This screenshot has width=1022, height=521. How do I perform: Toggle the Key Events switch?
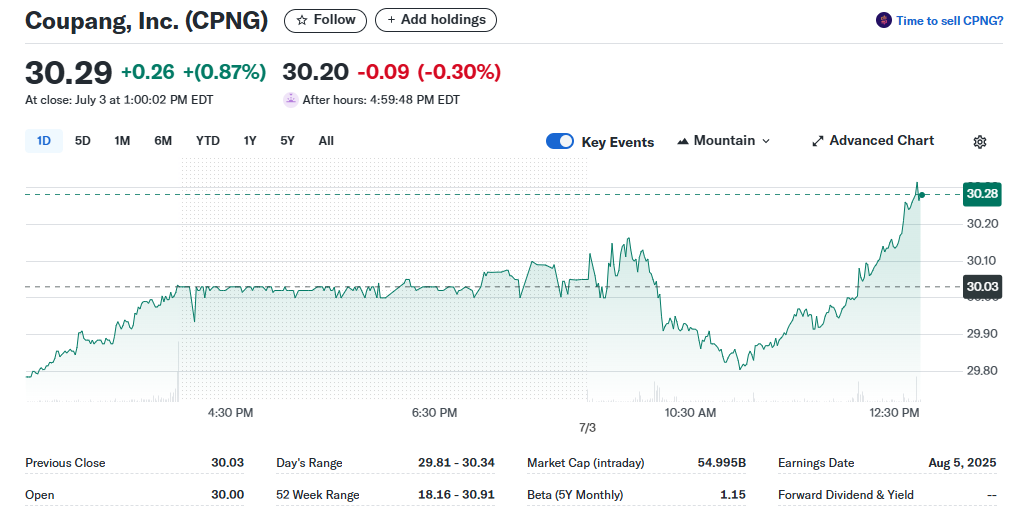(x=560, y=141)
